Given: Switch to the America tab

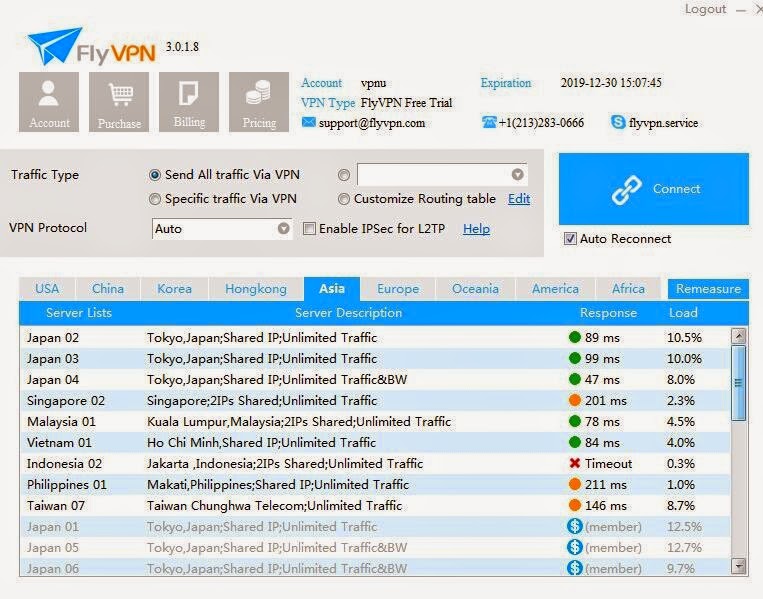Looking at the screenshot, I should coord(555,289).
